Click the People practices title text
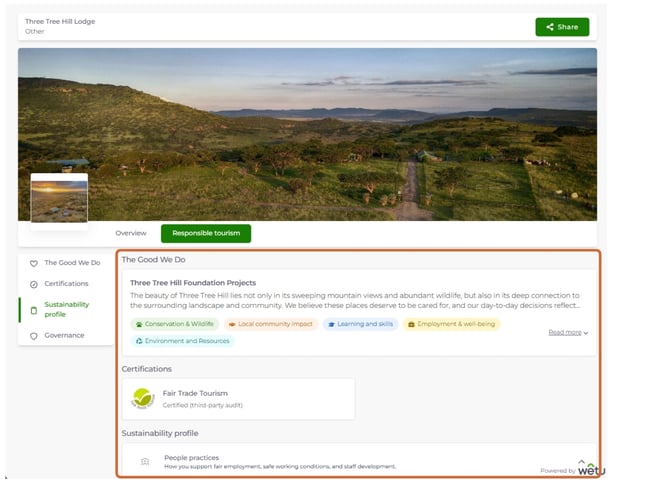 point(191,458)
